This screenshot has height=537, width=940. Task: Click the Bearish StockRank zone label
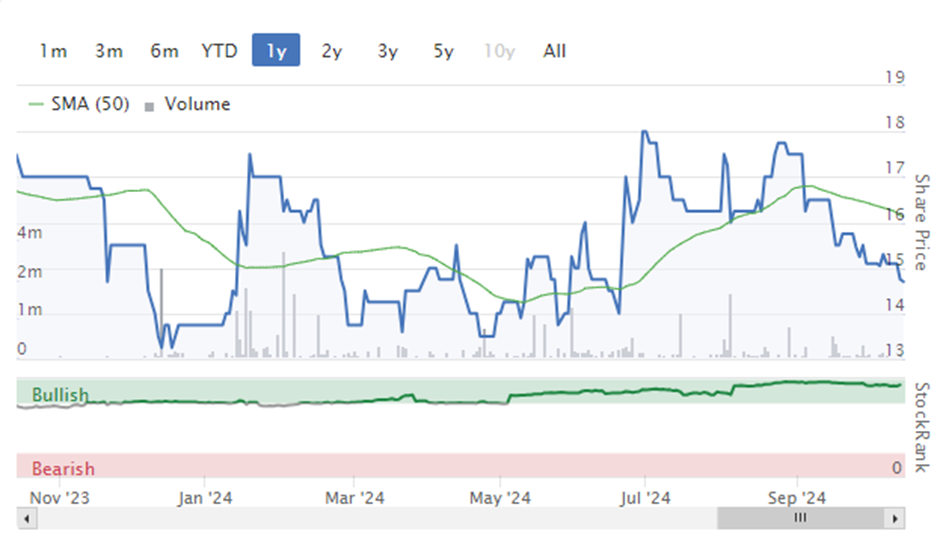tap(63, 468)
